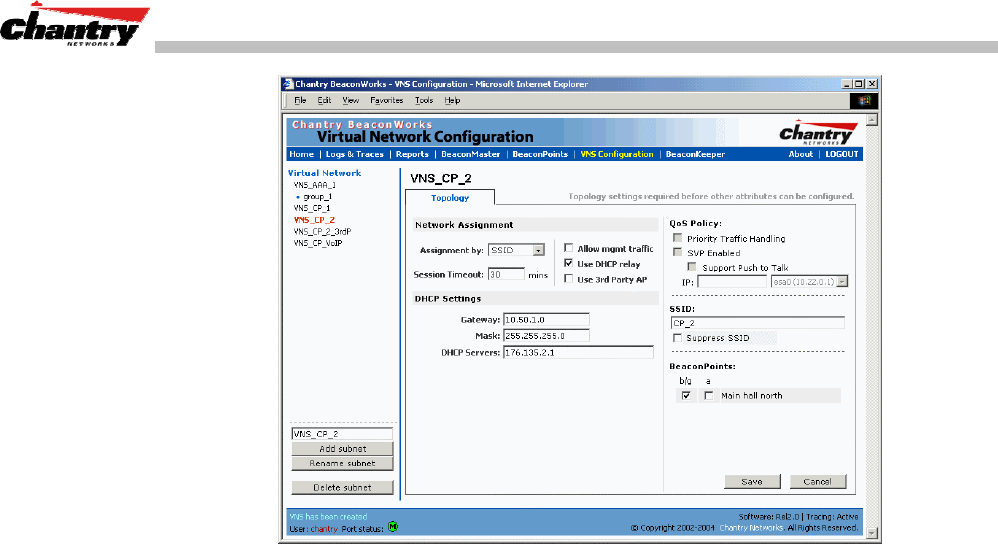Check Support Push to Talk
The height and width of the screenshot is (544, 998).
[692, 267]
